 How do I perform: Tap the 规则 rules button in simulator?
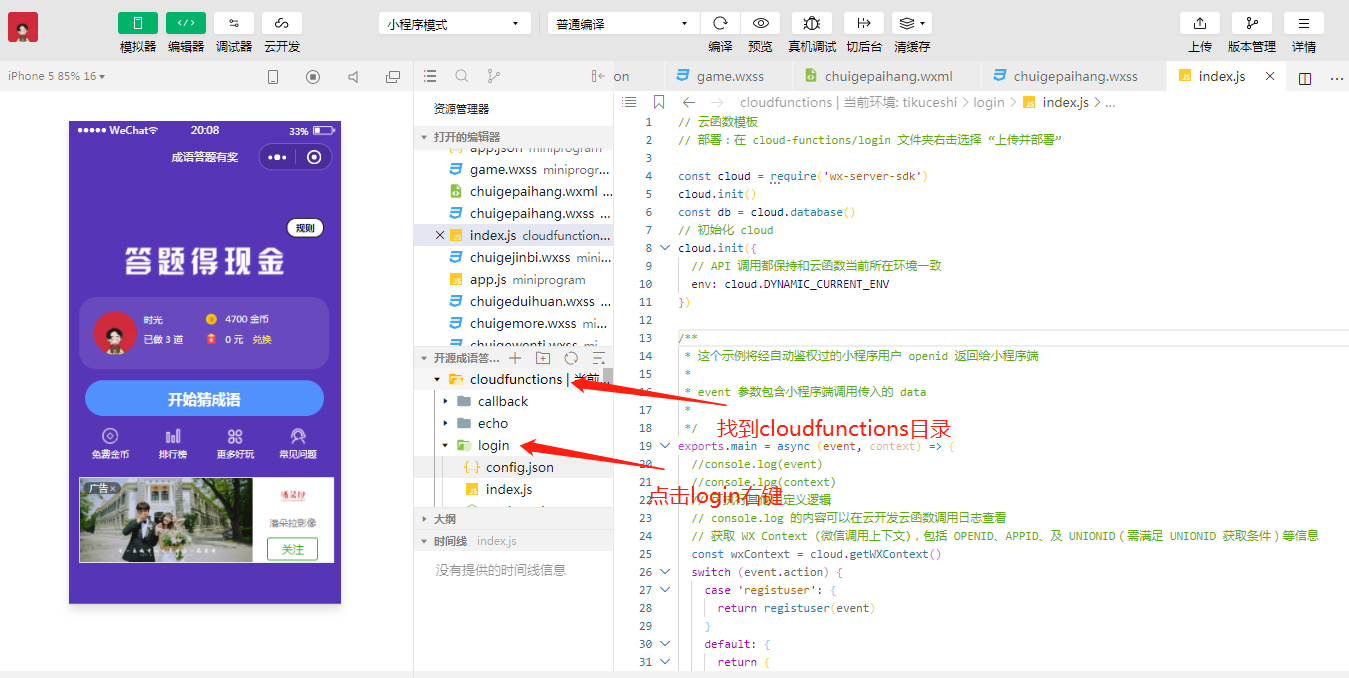click(305, 228)
